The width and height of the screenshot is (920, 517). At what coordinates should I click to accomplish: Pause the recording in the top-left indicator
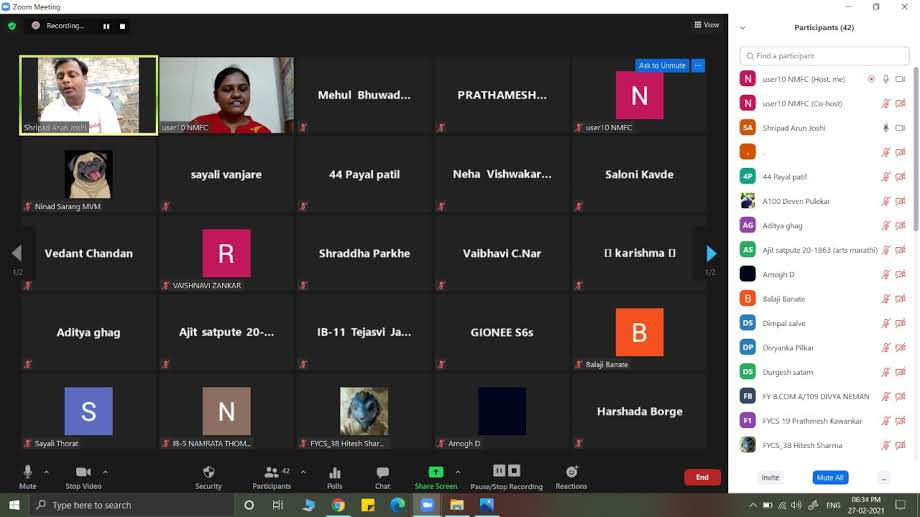click(x=106, y=26)
